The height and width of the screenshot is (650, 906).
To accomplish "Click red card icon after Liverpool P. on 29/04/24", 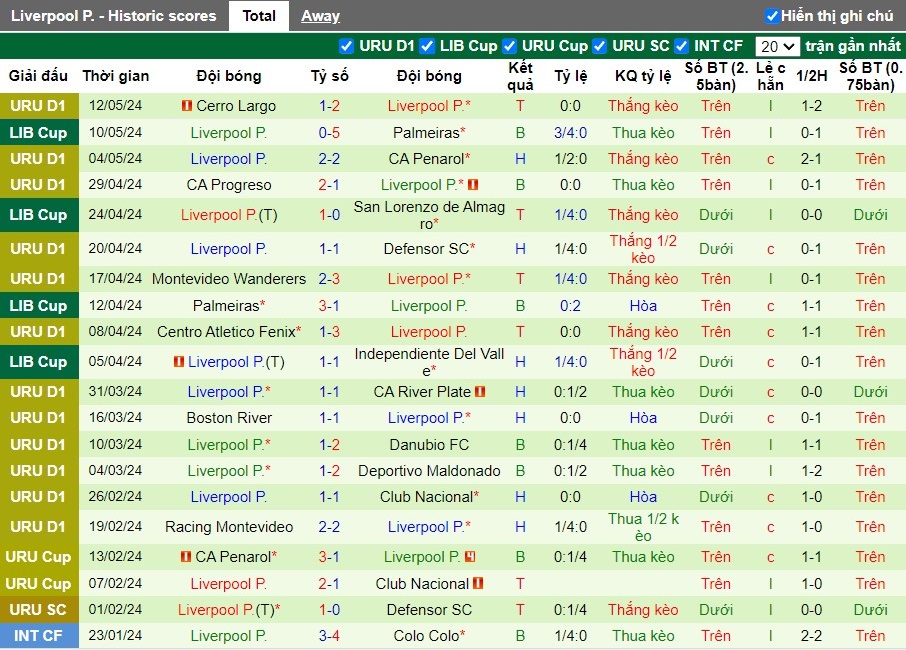I will [x=473, y=185].
